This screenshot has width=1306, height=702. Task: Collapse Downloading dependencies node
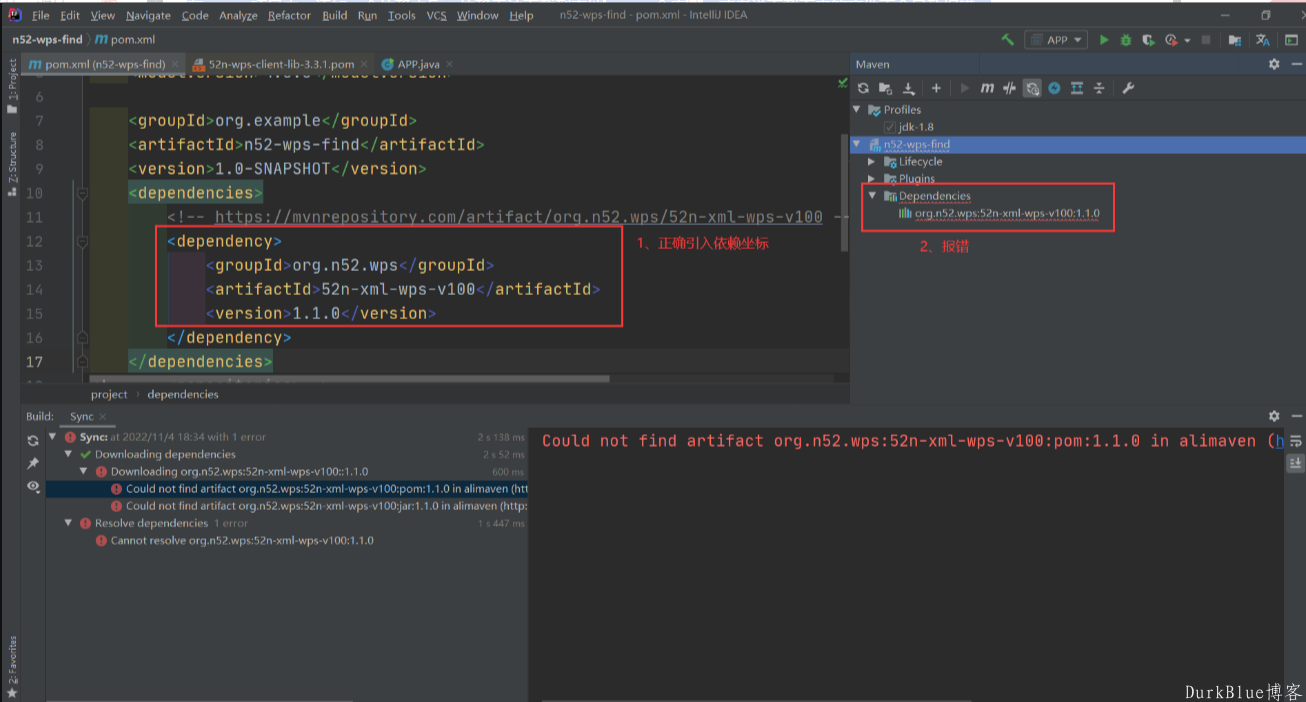coord(69,454)
